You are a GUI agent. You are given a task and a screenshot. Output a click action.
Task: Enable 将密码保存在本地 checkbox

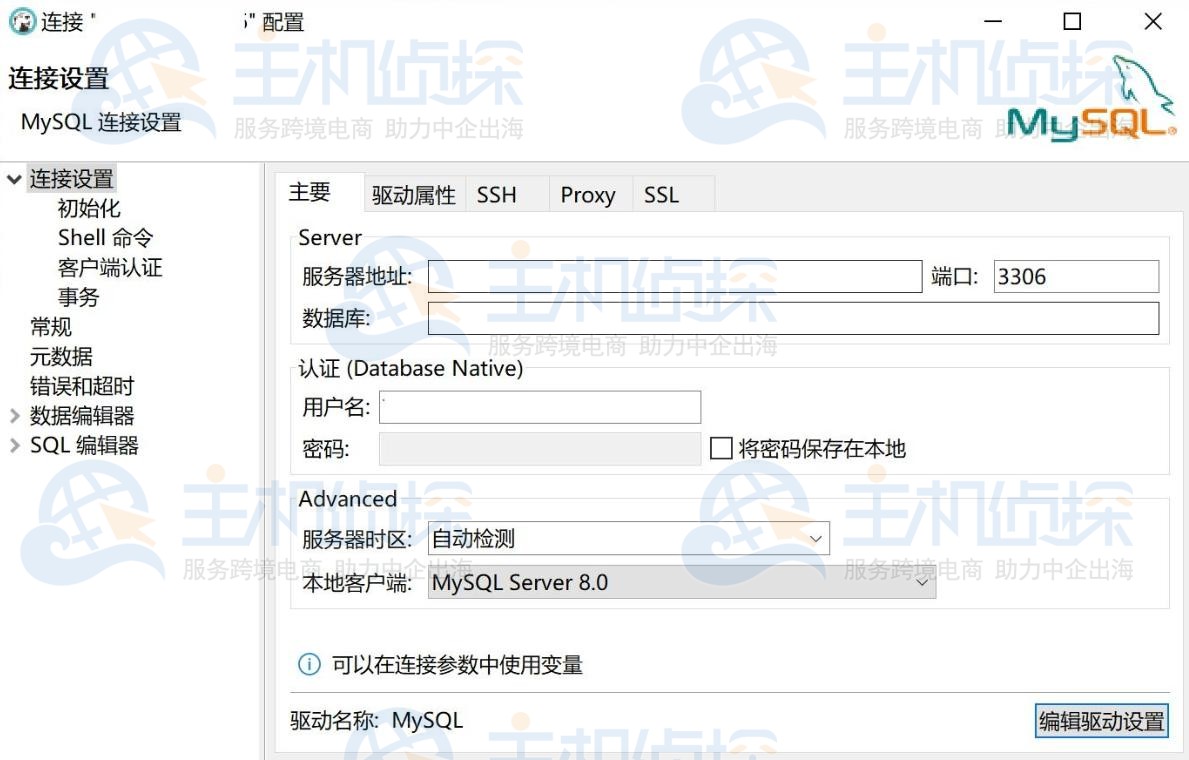tap(720, 448)
